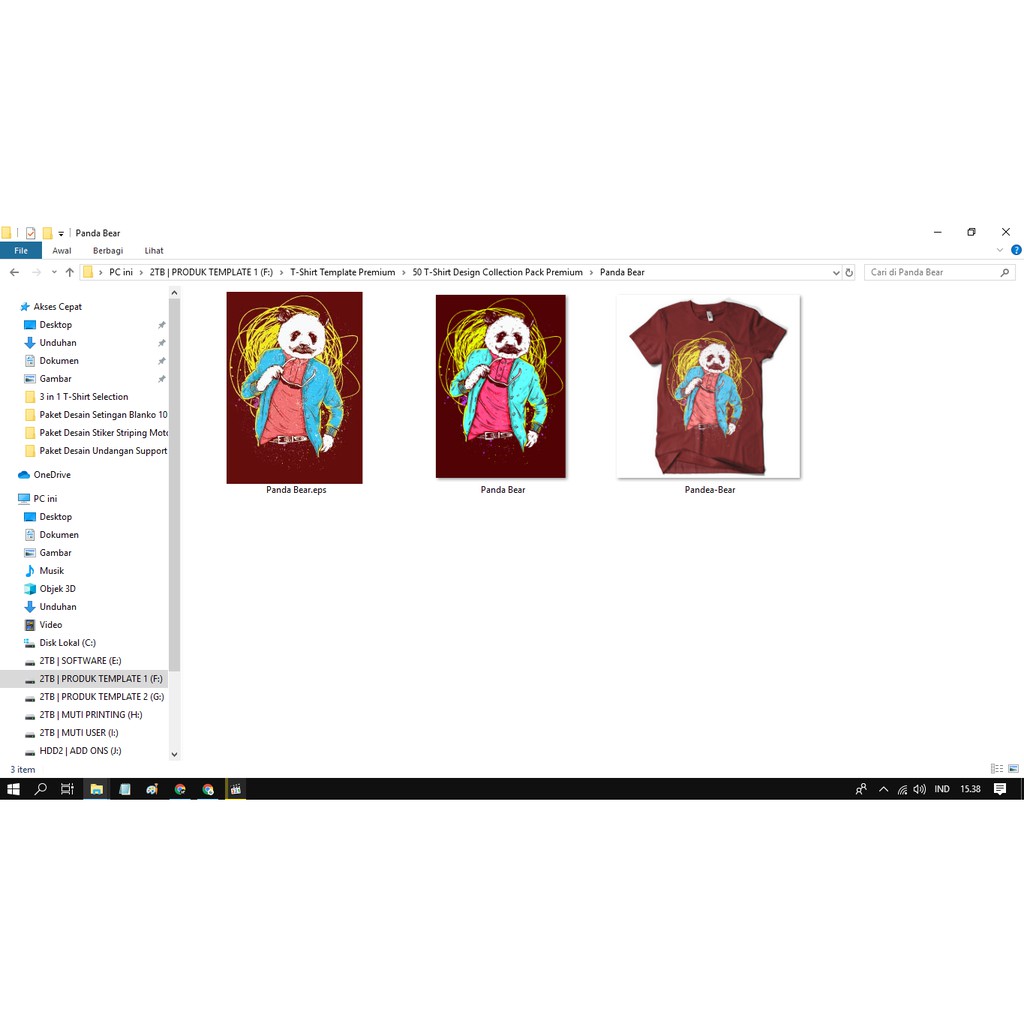
Task: Open Unduhan under Akses Cepat
Action: tap(57, 343)
